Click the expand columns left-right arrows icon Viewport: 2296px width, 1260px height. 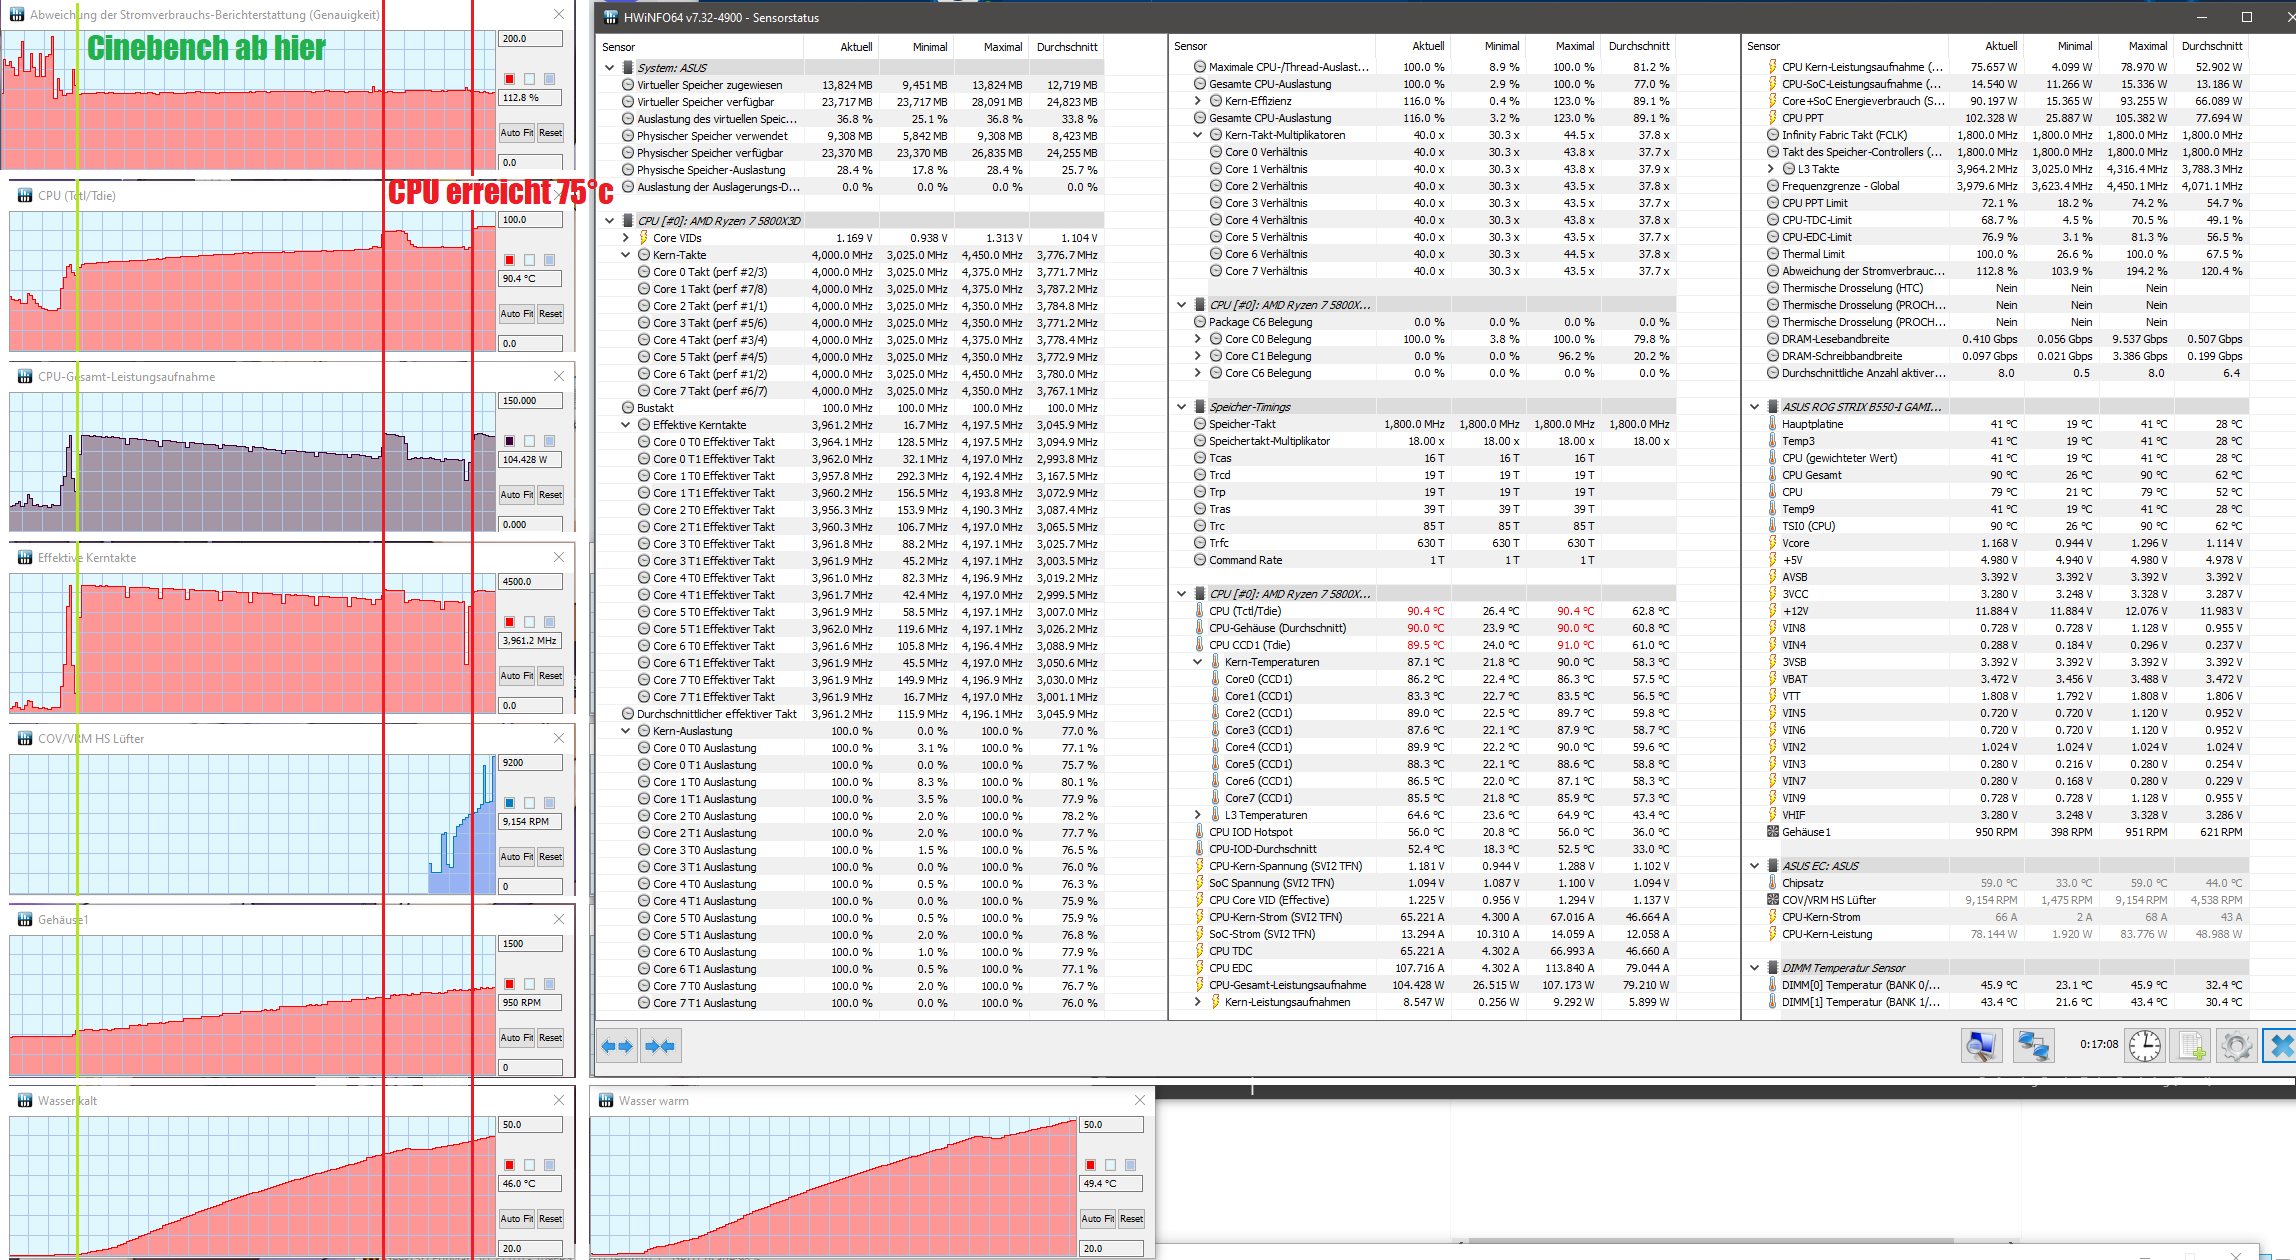[616, 1046]
